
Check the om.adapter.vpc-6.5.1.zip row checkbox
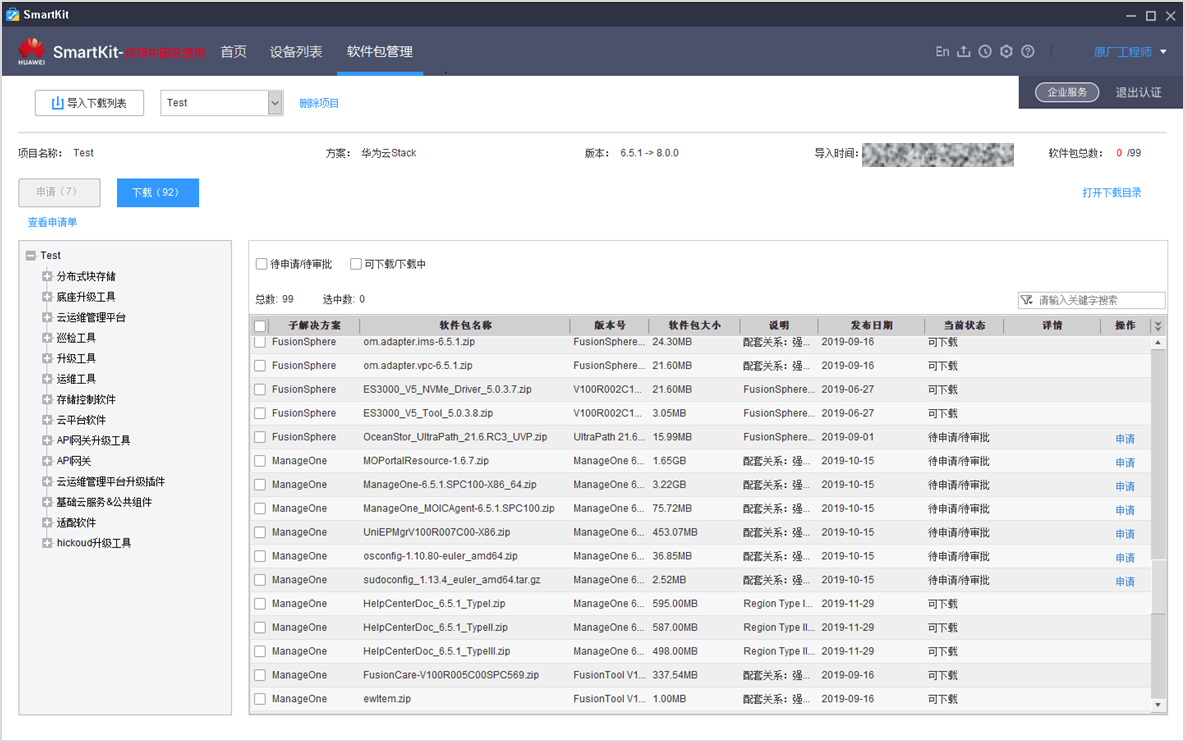pos(260,366)
